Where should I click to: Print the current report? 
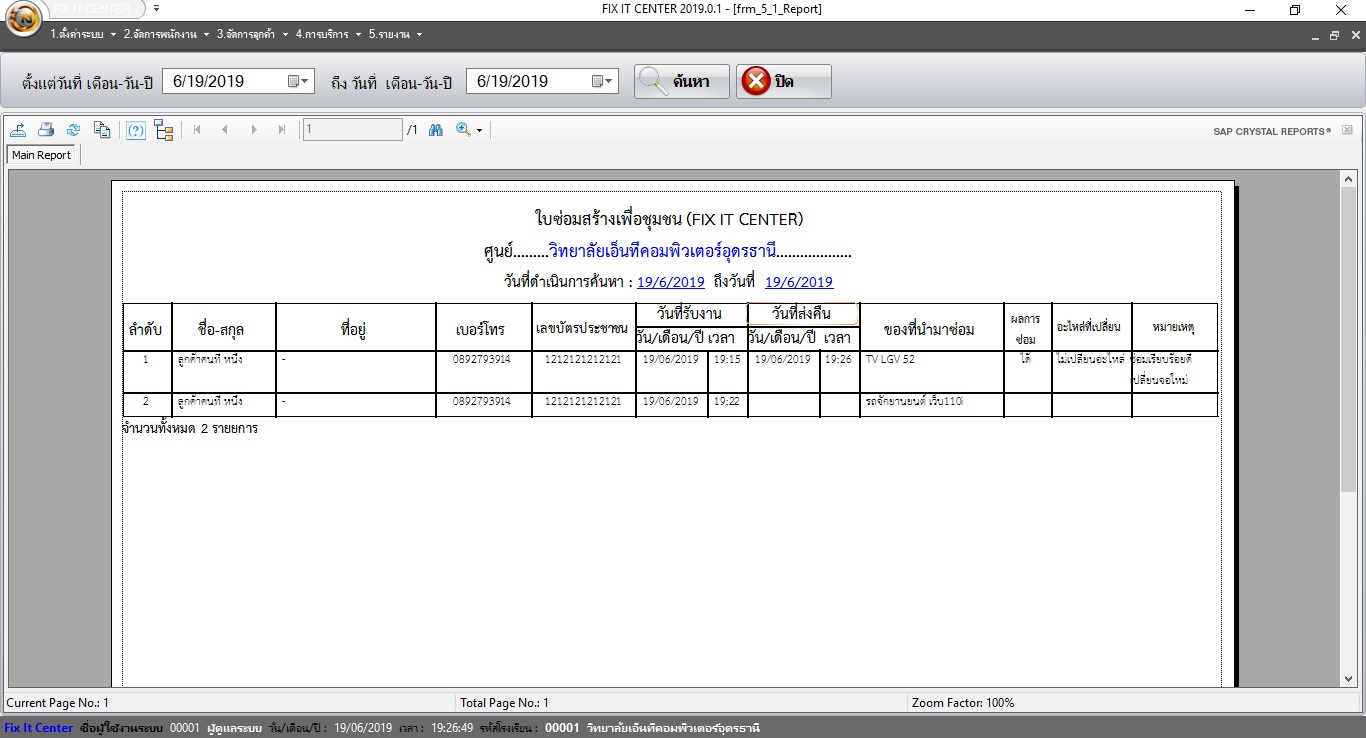pyautogui.click(x=46, y=129)
